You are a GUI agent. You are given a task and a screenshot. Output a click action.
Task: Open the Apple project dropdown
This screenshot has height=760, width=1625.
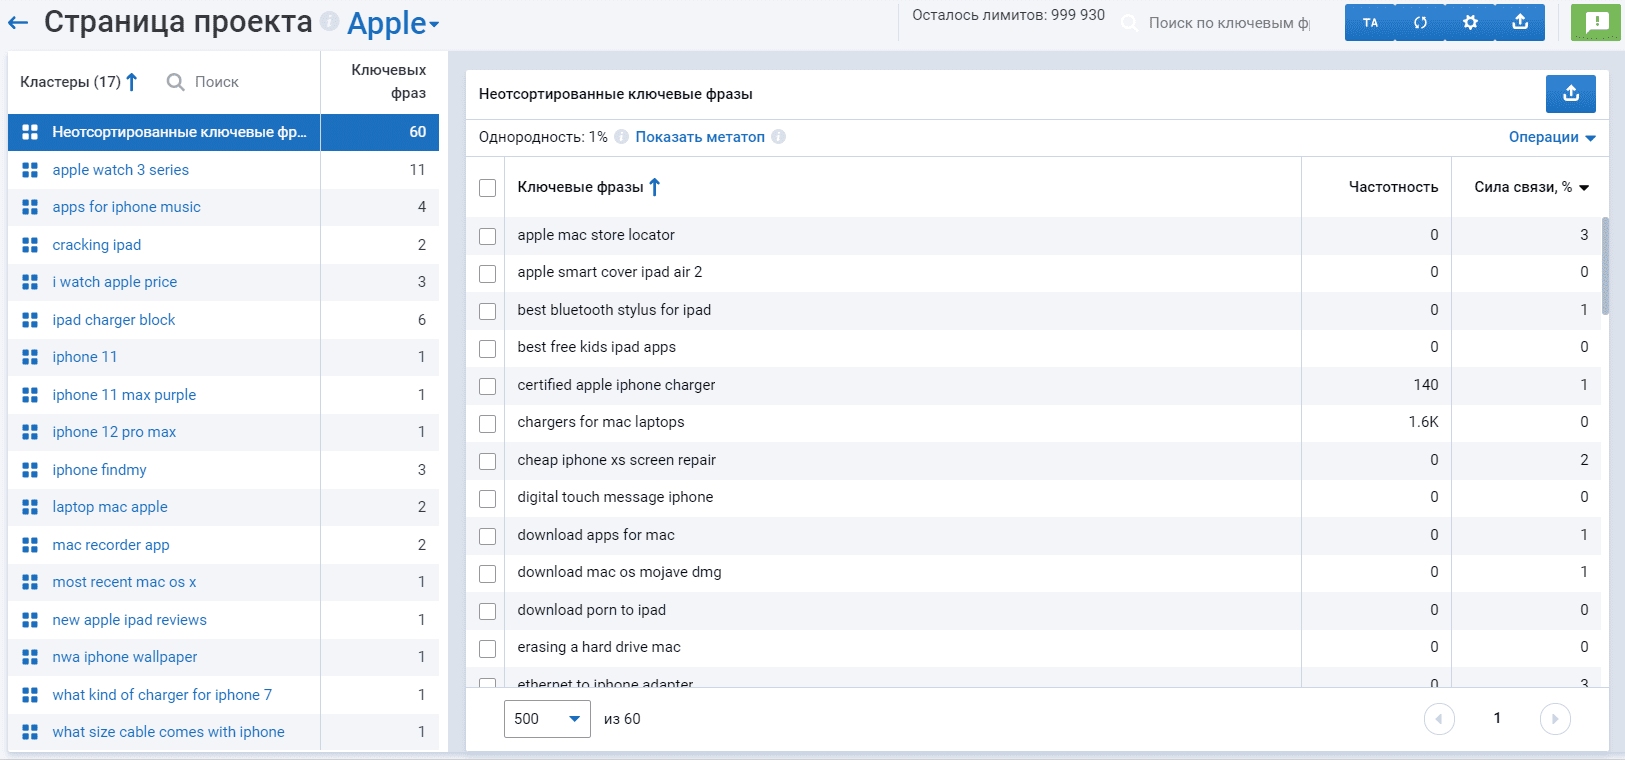coord(393,24)
